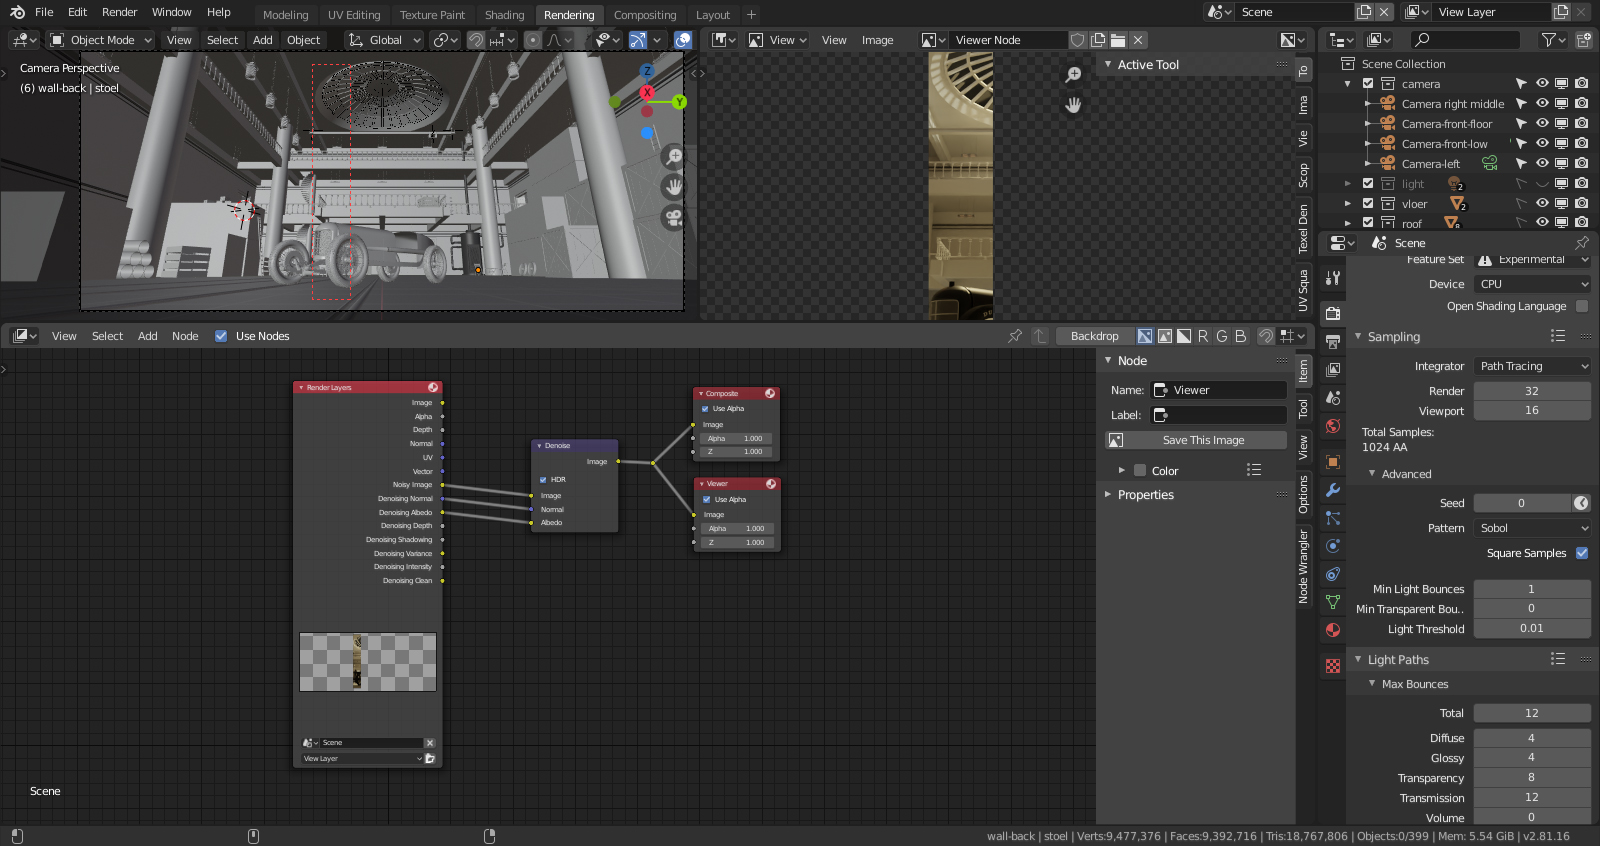Open the Object Constraints tab icon
1600x846 pixels.
point(1333,574)
